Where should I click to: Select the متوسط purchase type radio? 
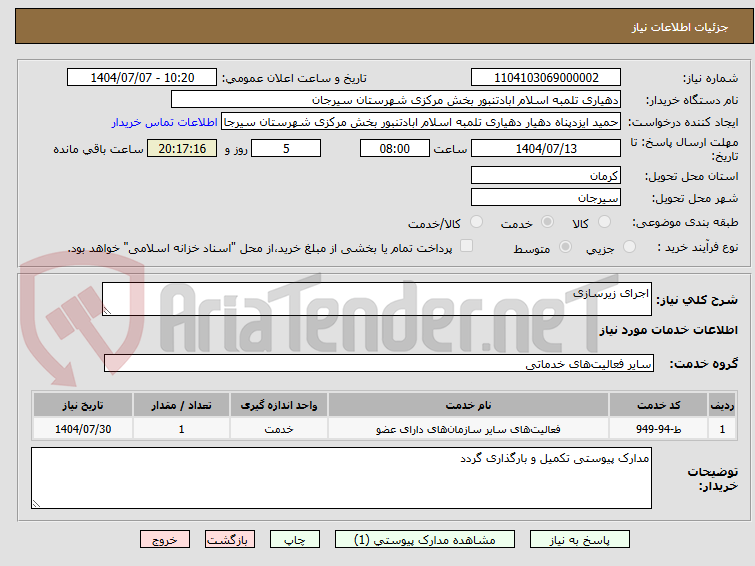click(565, 247)
